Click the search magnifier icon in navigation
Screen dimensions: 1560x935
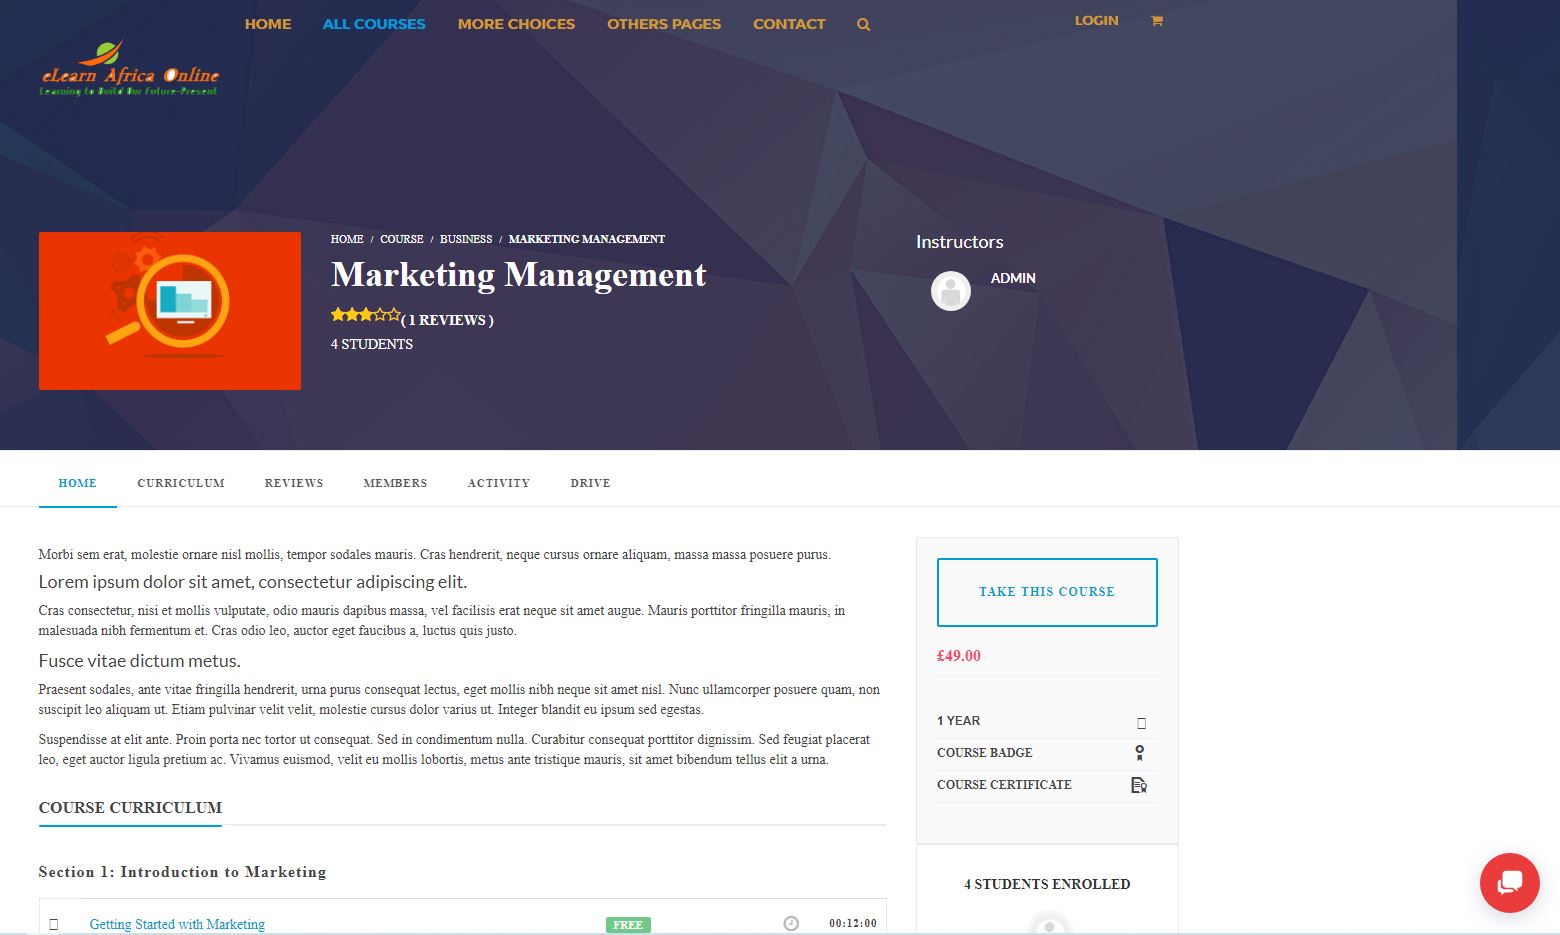[863, 25]
